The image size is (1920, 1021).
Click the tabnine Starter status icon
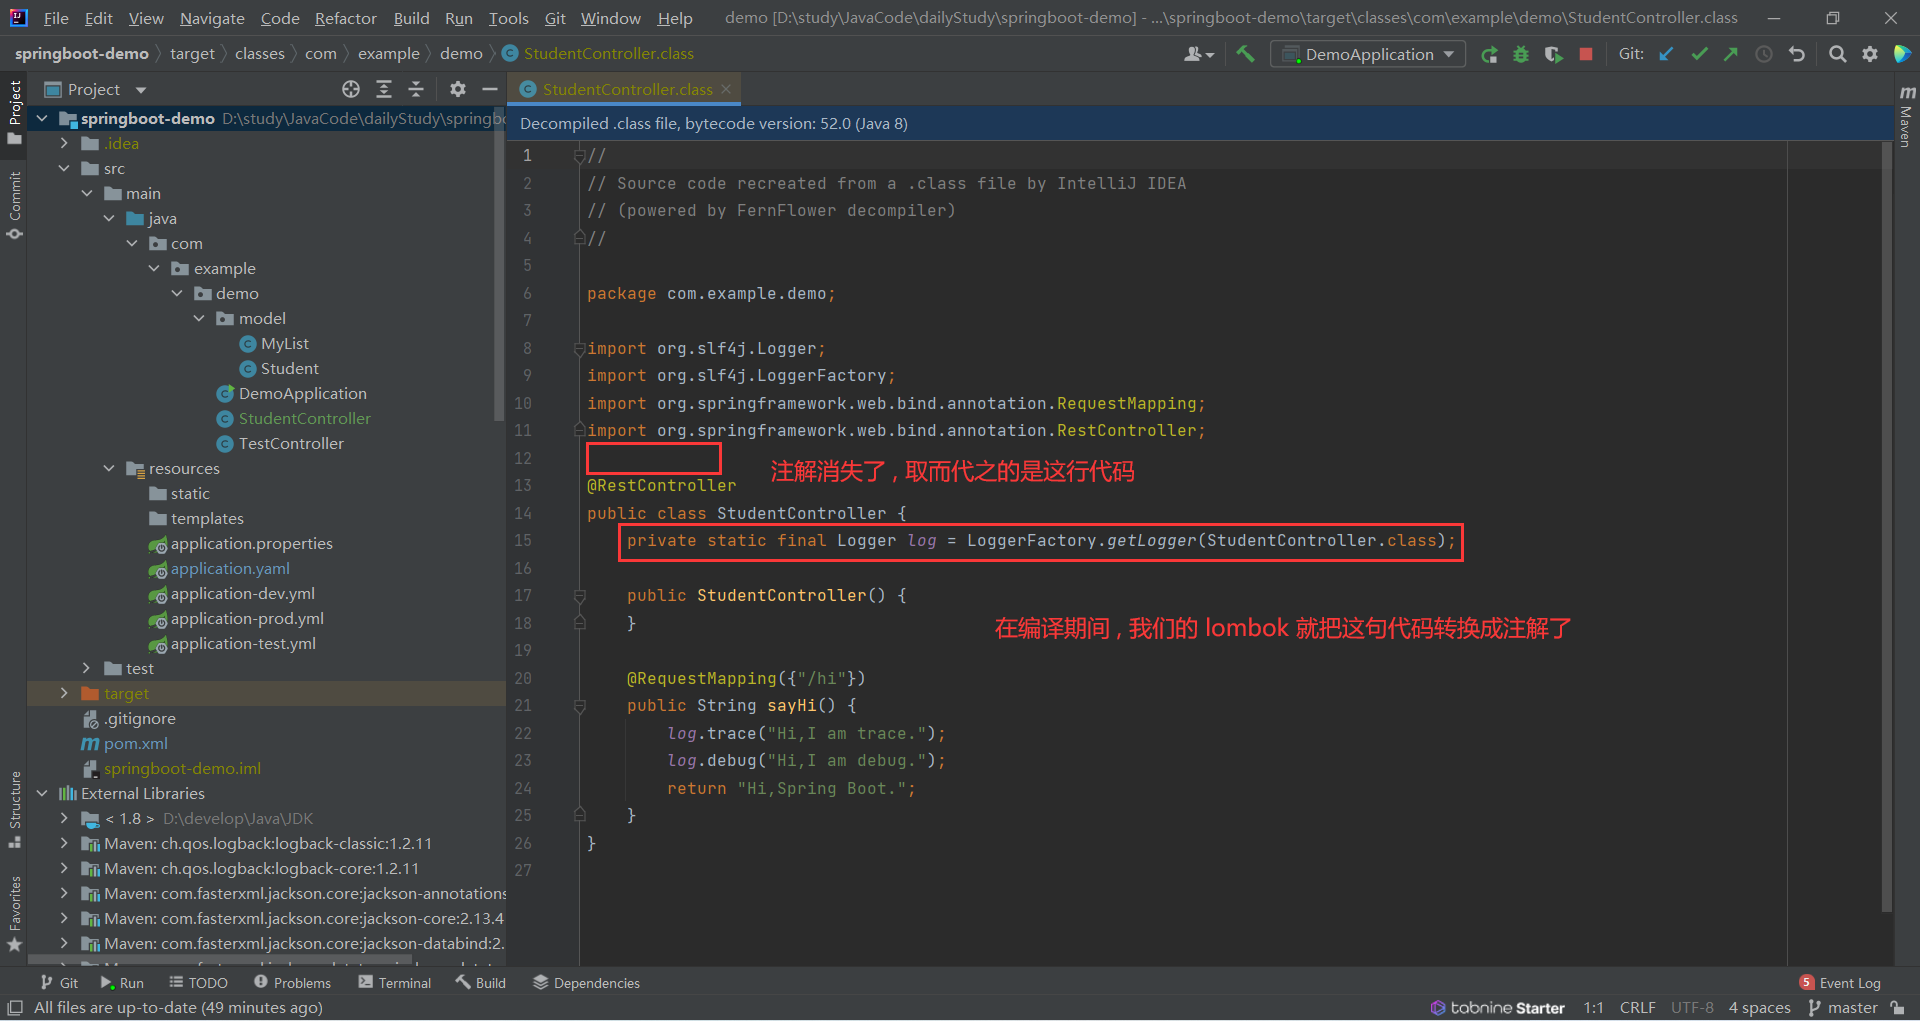[x=1498, y=1008]
